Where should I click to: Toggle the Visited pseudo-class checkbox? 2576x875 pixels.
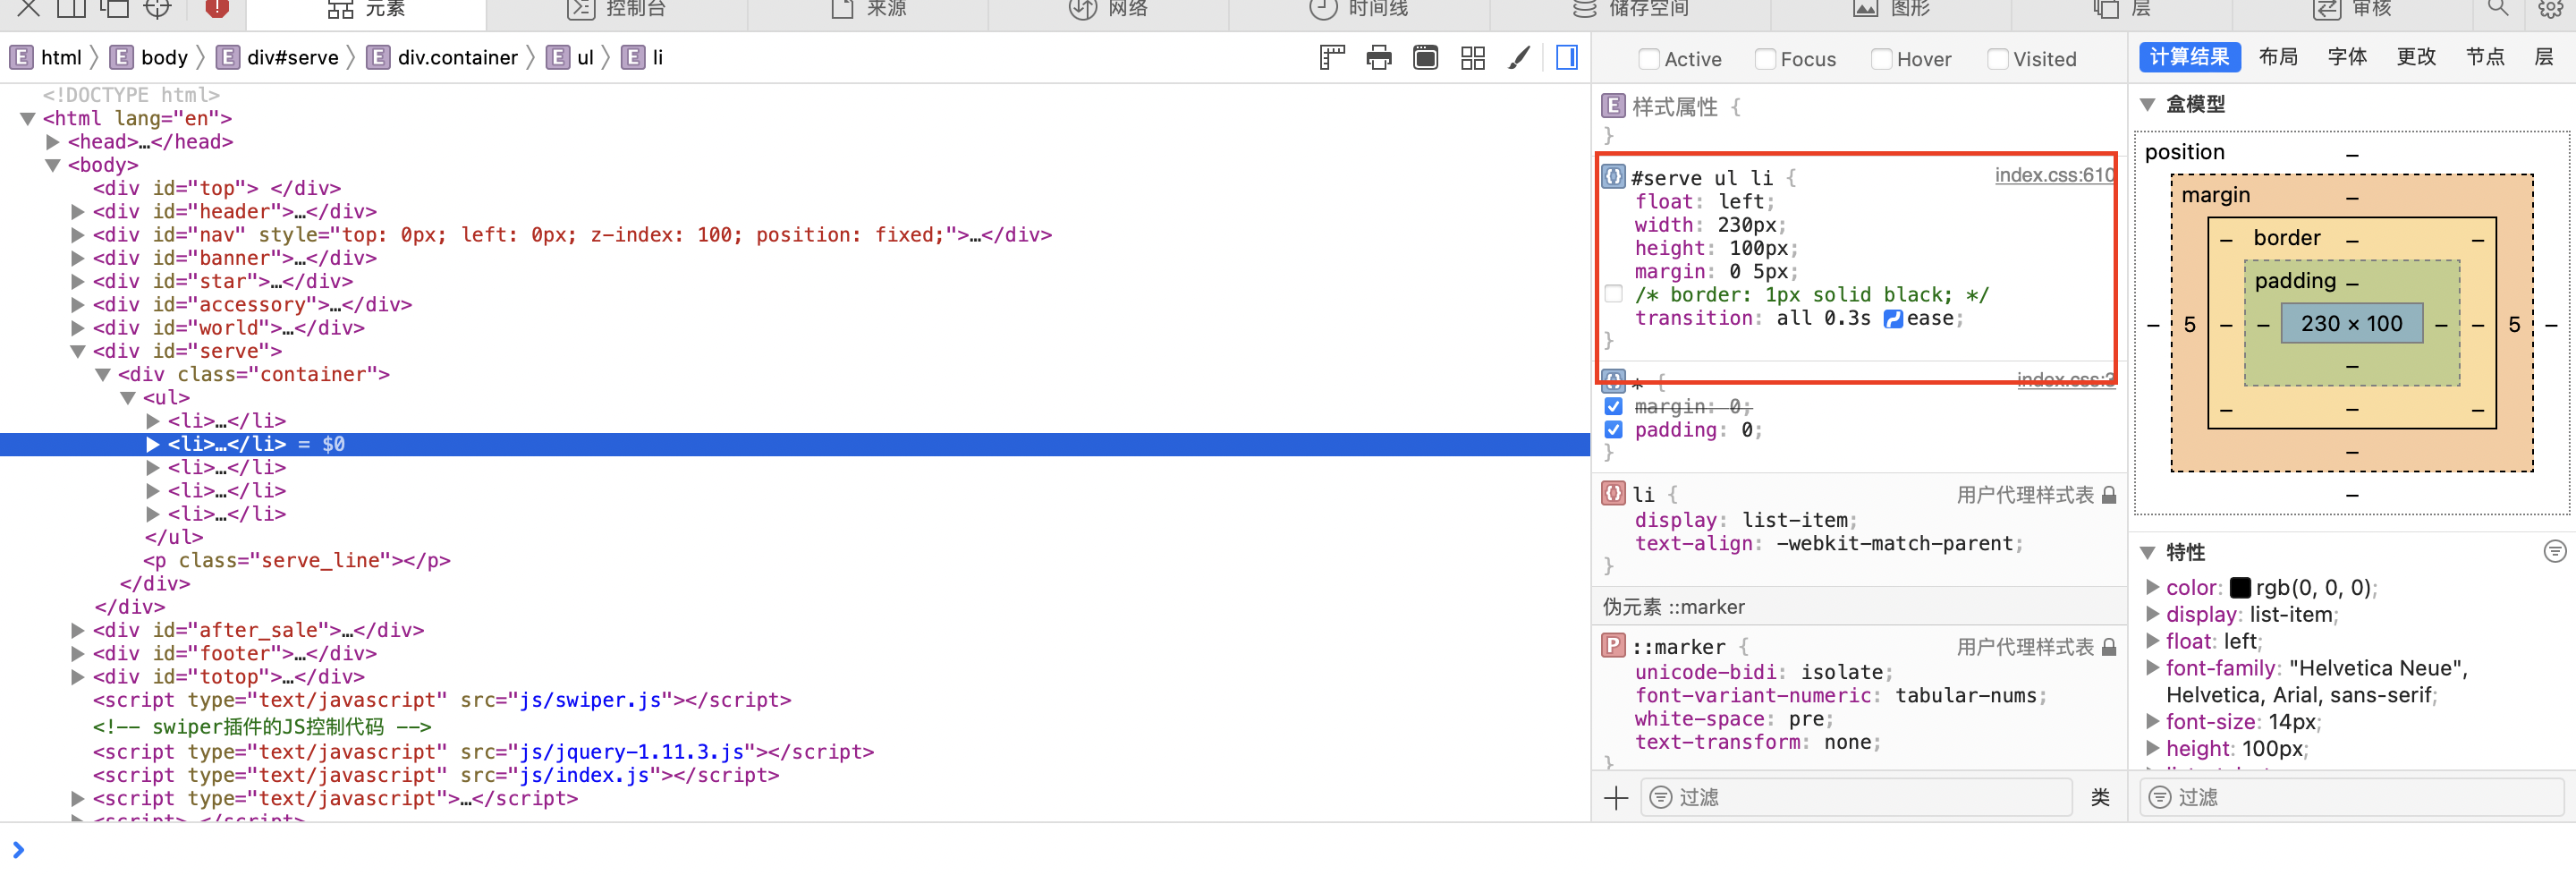coord(1997,59)
